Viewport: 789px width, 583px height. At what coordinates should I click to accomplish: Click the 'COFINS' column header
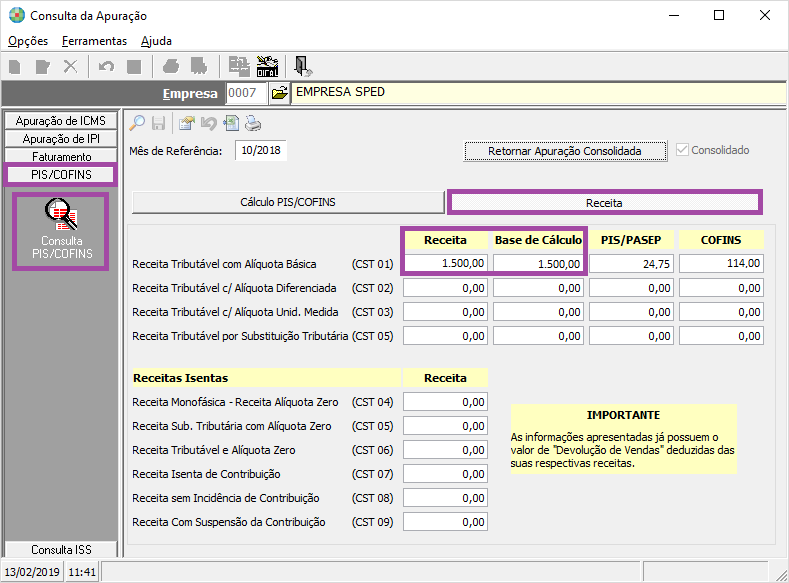pos(721,240)
